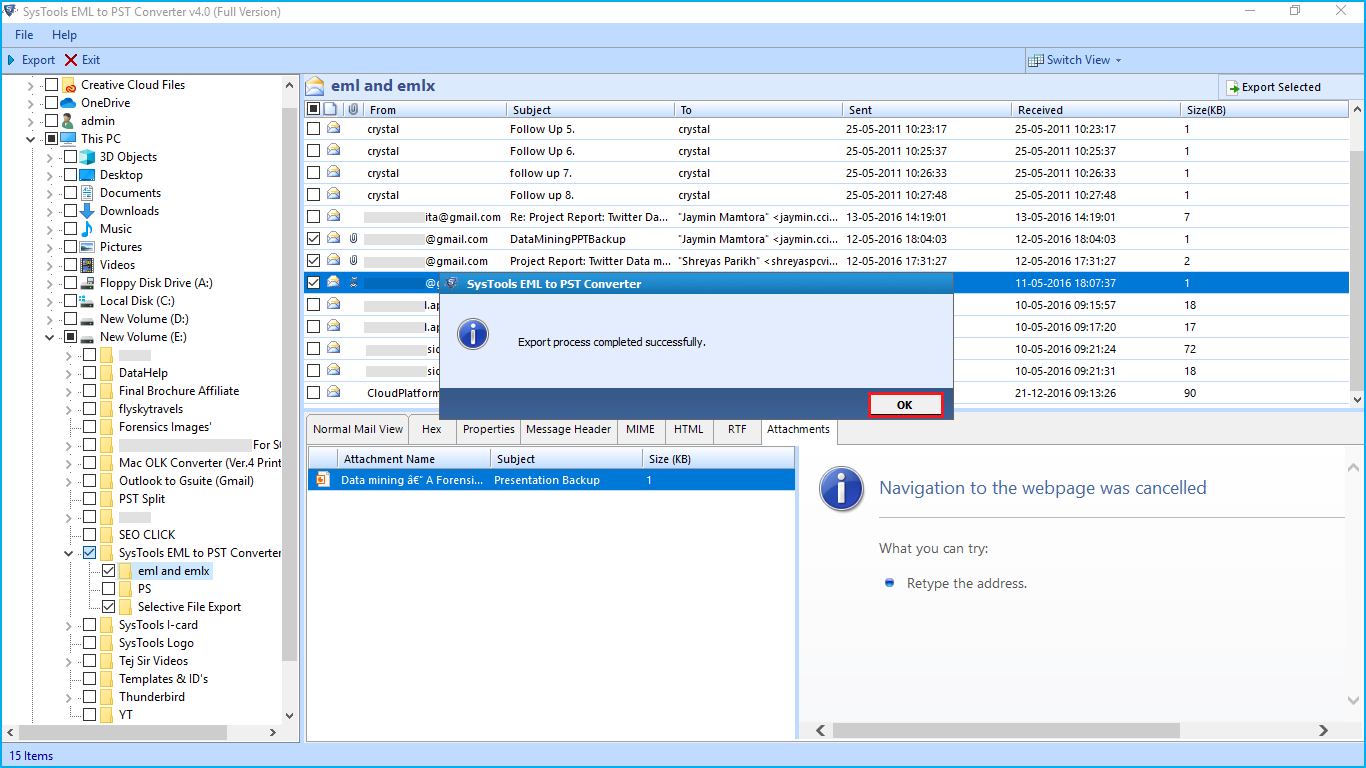
Task: Uncheck the DataMiningPPTBackup email checkbox
Action: click(x=314, y=239)
